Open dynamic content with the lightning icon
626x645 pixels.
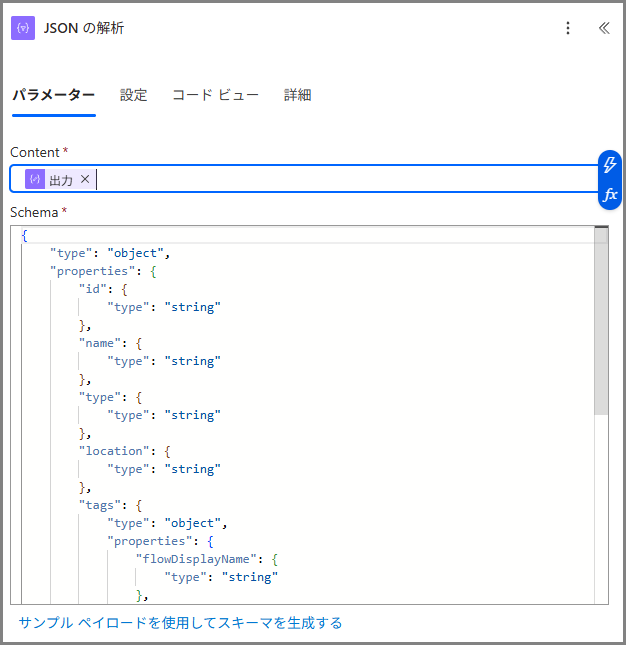(610, 165)
